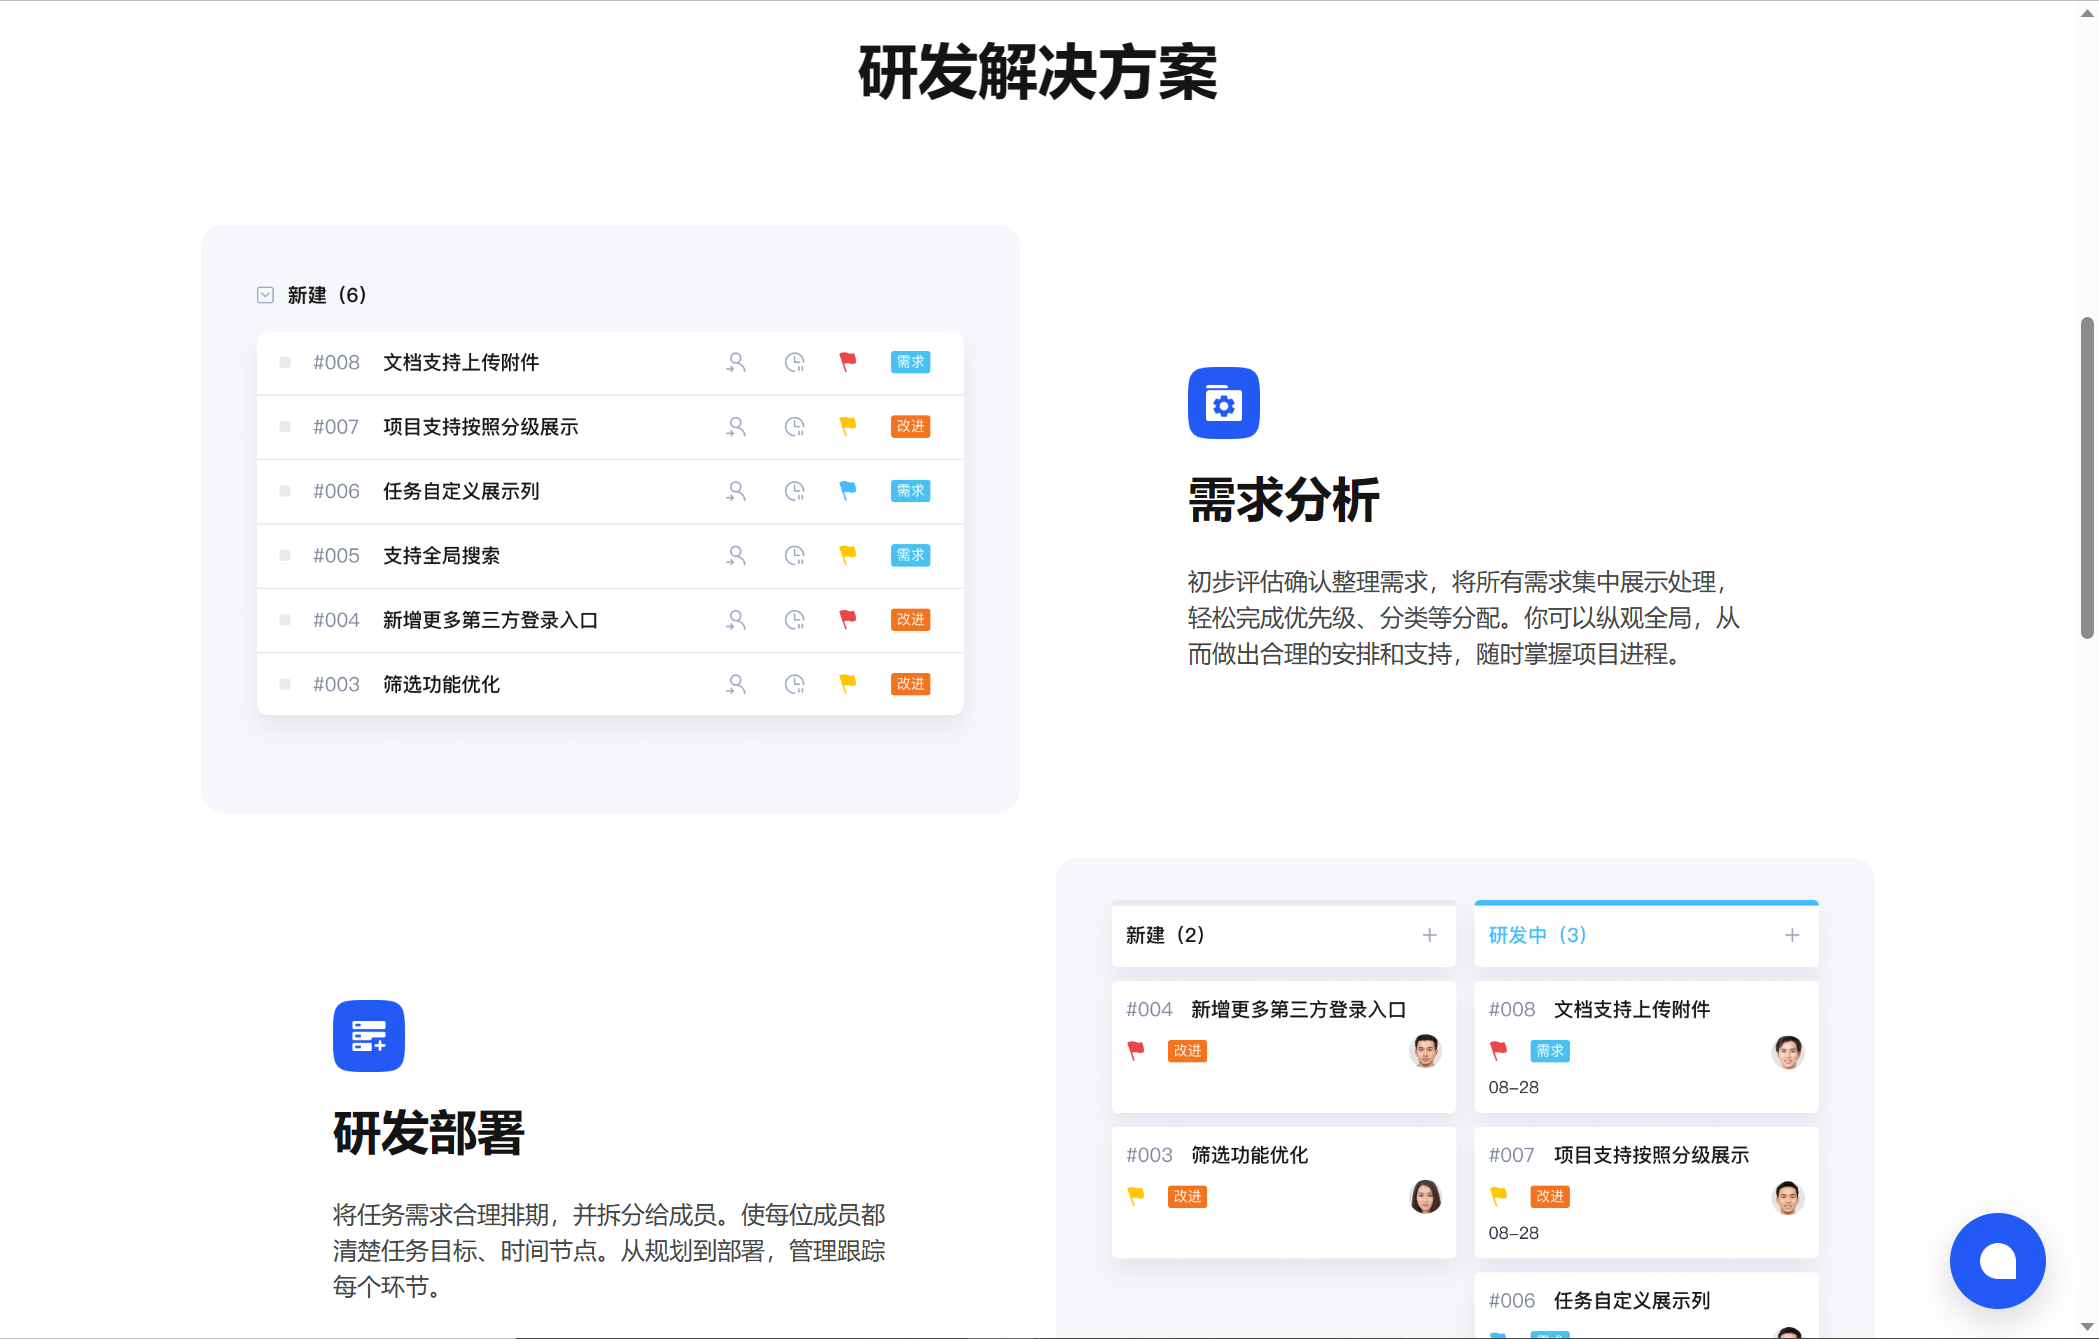Screen dimensions: 2099x1339
Task: Click the clock icon on #007 row
Action: coord(794,427)
